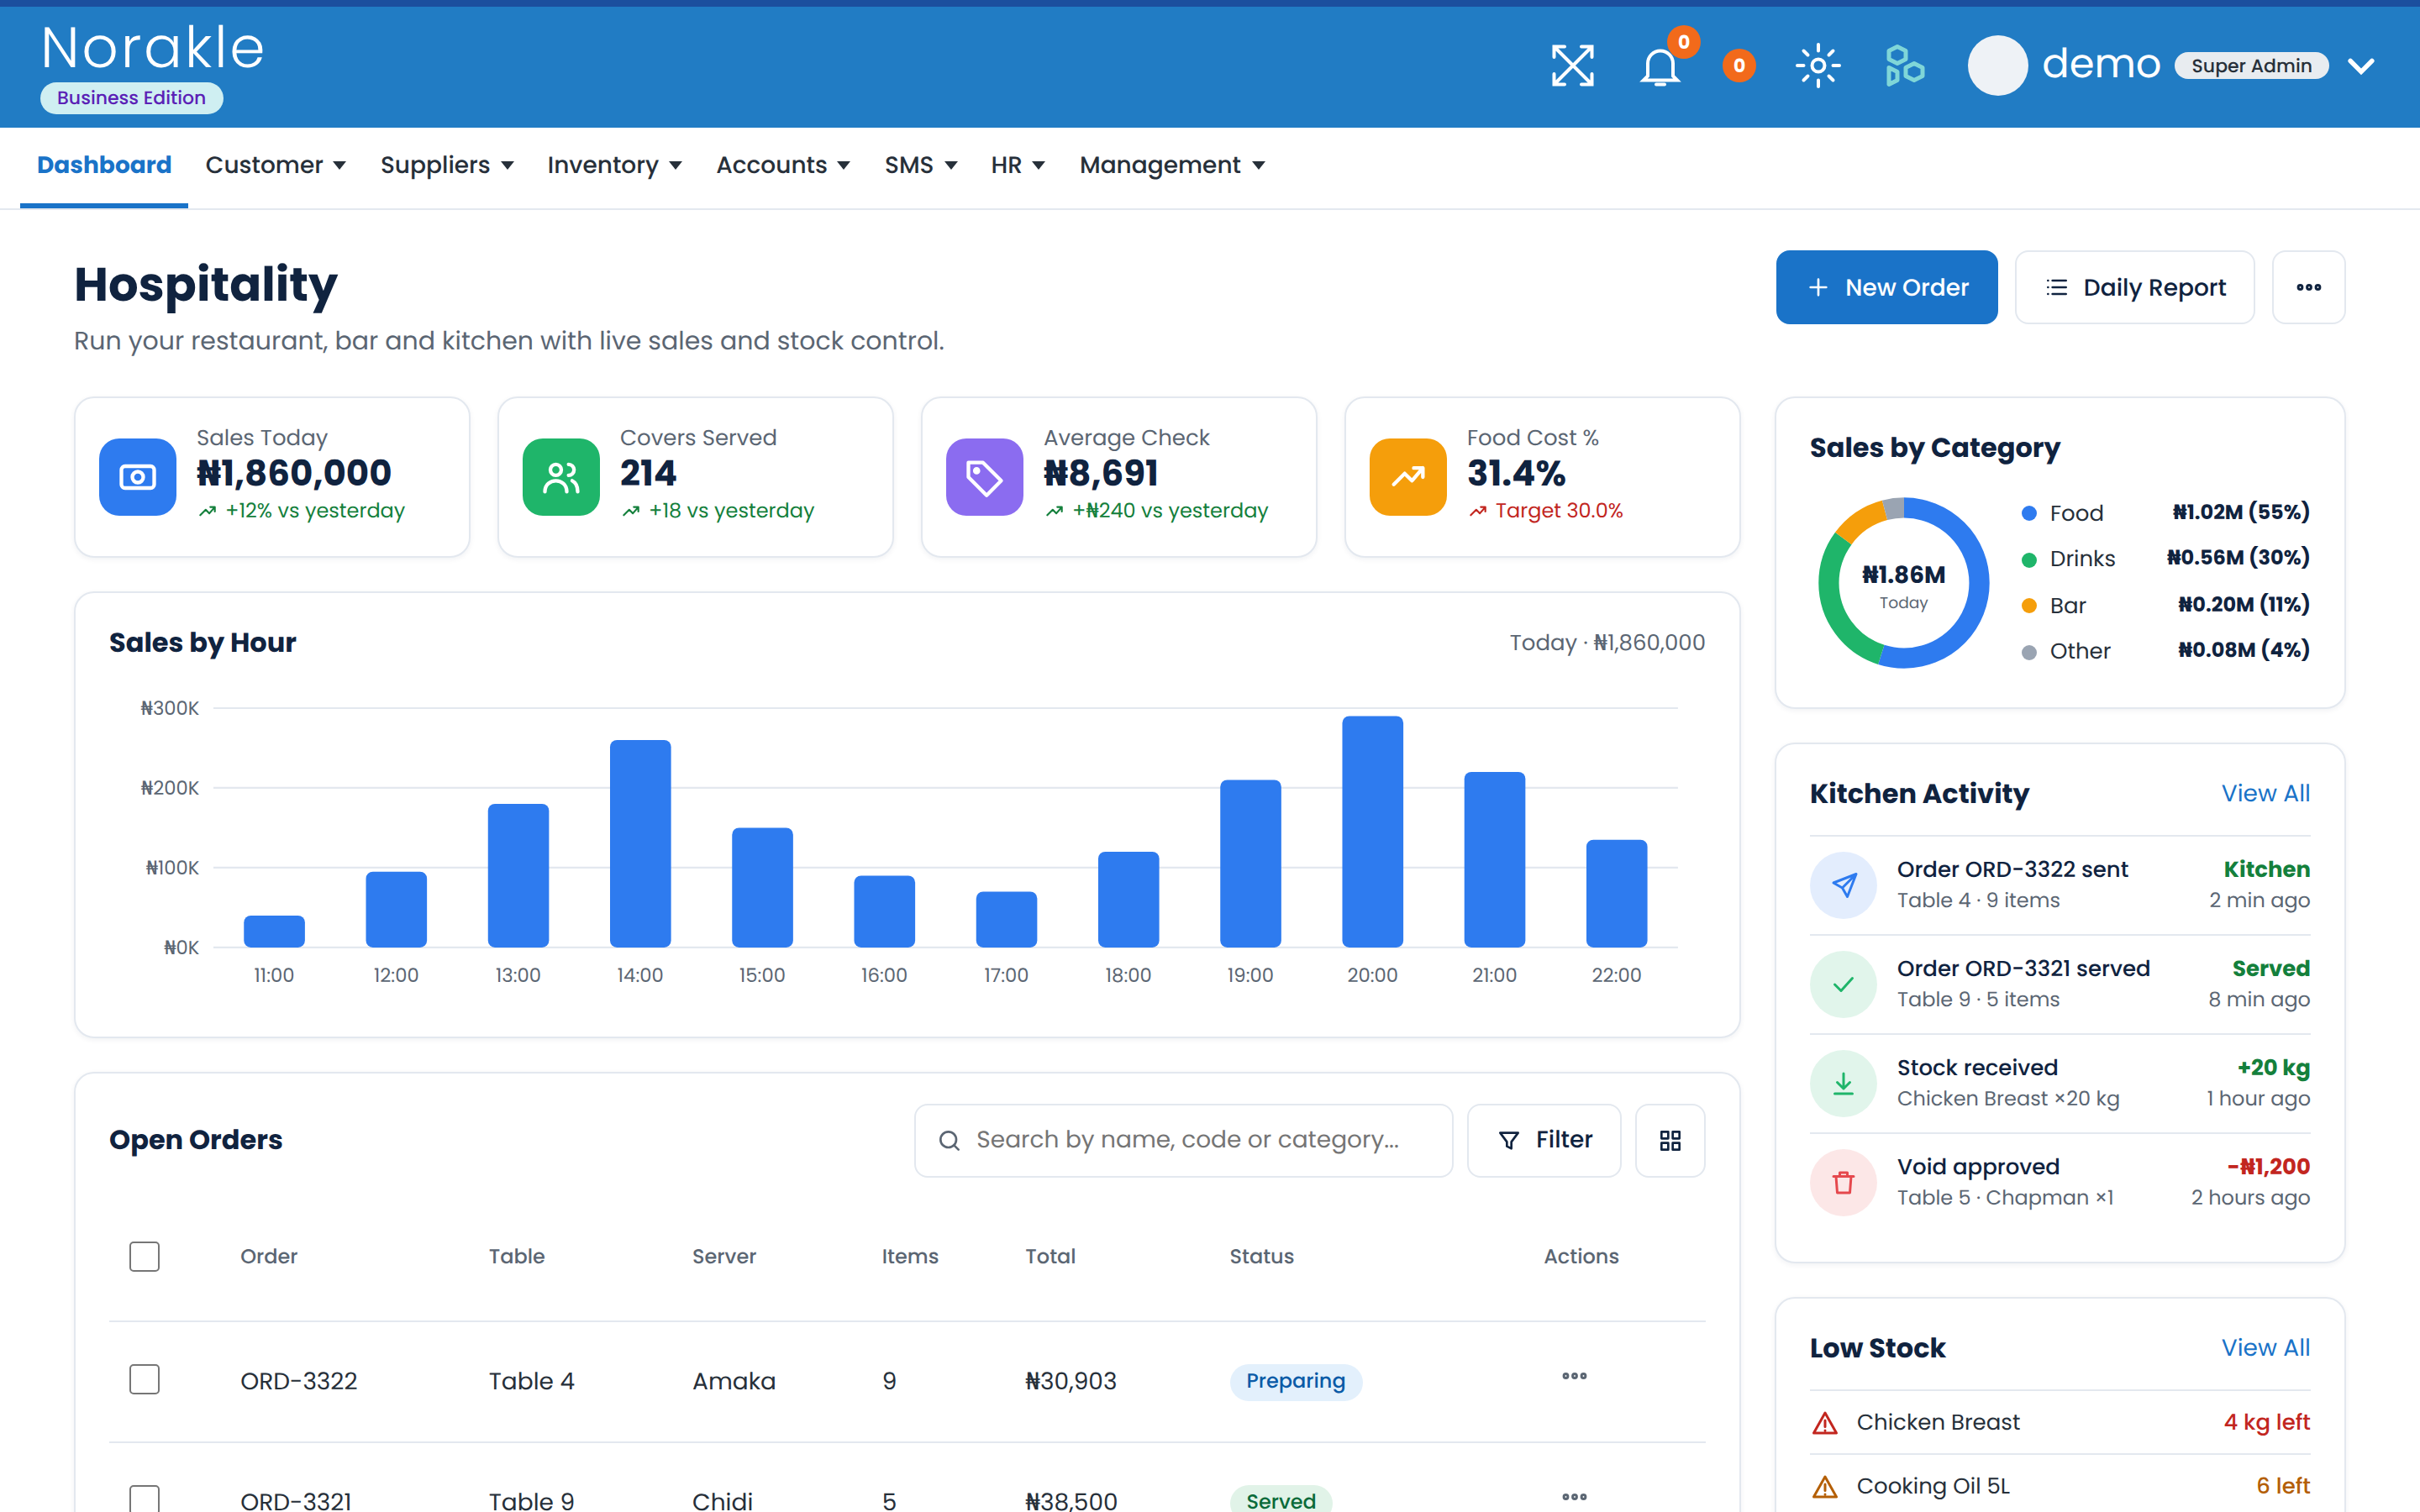Viewport: 2420px width, 1512px height.
Task: Open more options next to Daily Report
Action: 2308,287
